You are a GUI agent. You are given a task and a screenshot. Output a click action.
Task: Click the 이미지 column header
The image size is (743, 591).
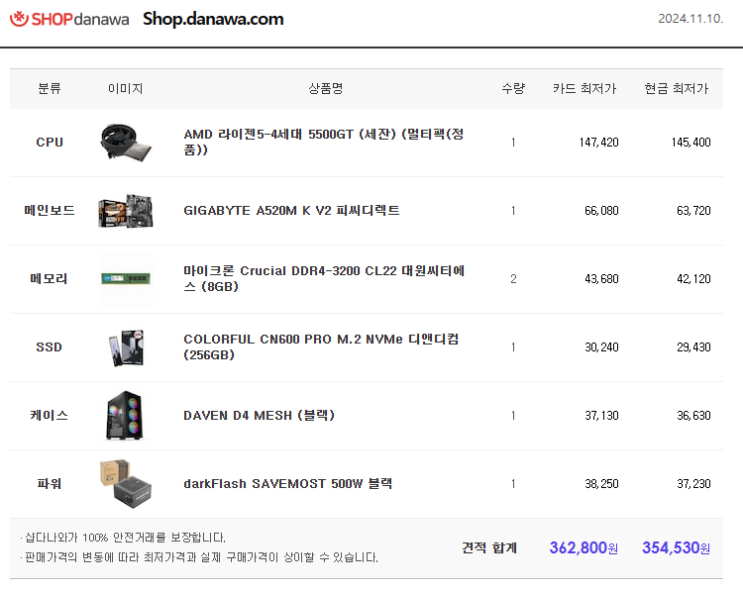[126, 88]
